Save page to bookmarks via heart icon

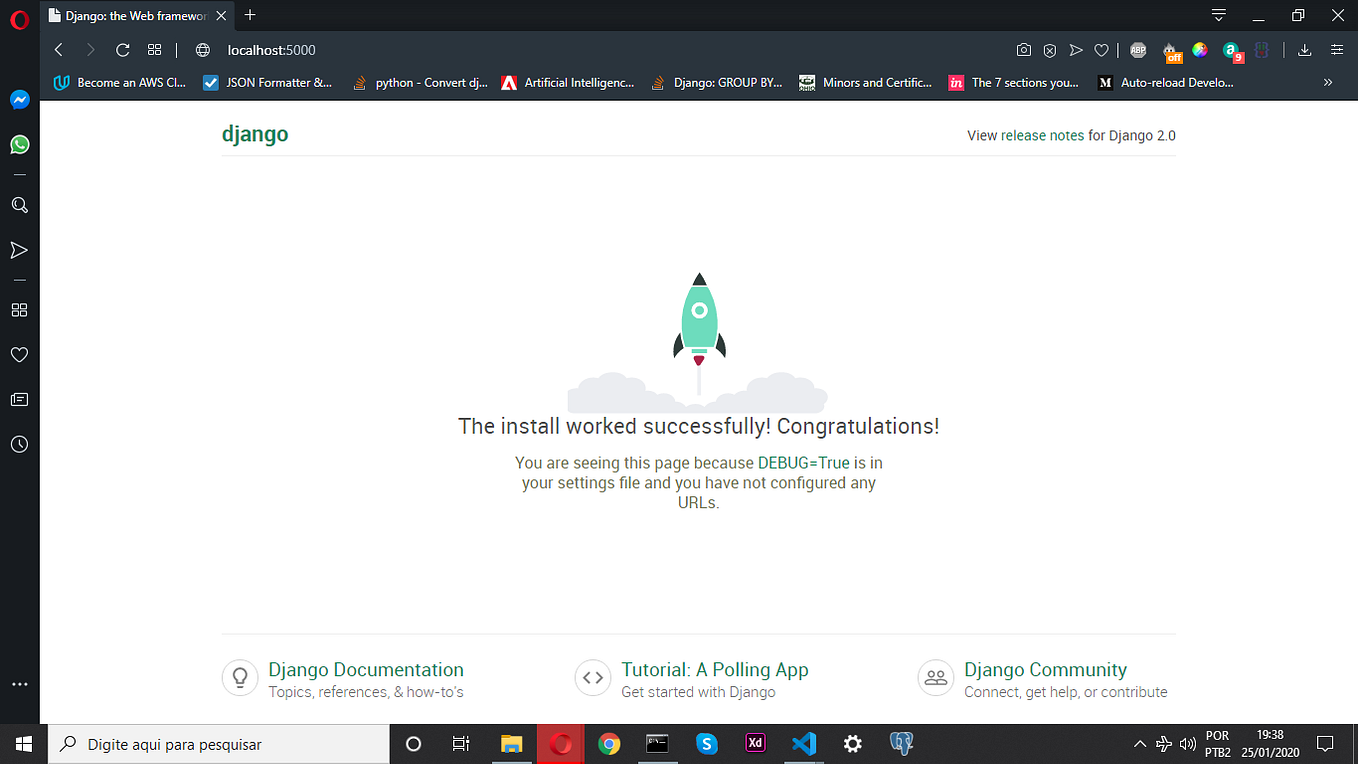point(1101,49)
